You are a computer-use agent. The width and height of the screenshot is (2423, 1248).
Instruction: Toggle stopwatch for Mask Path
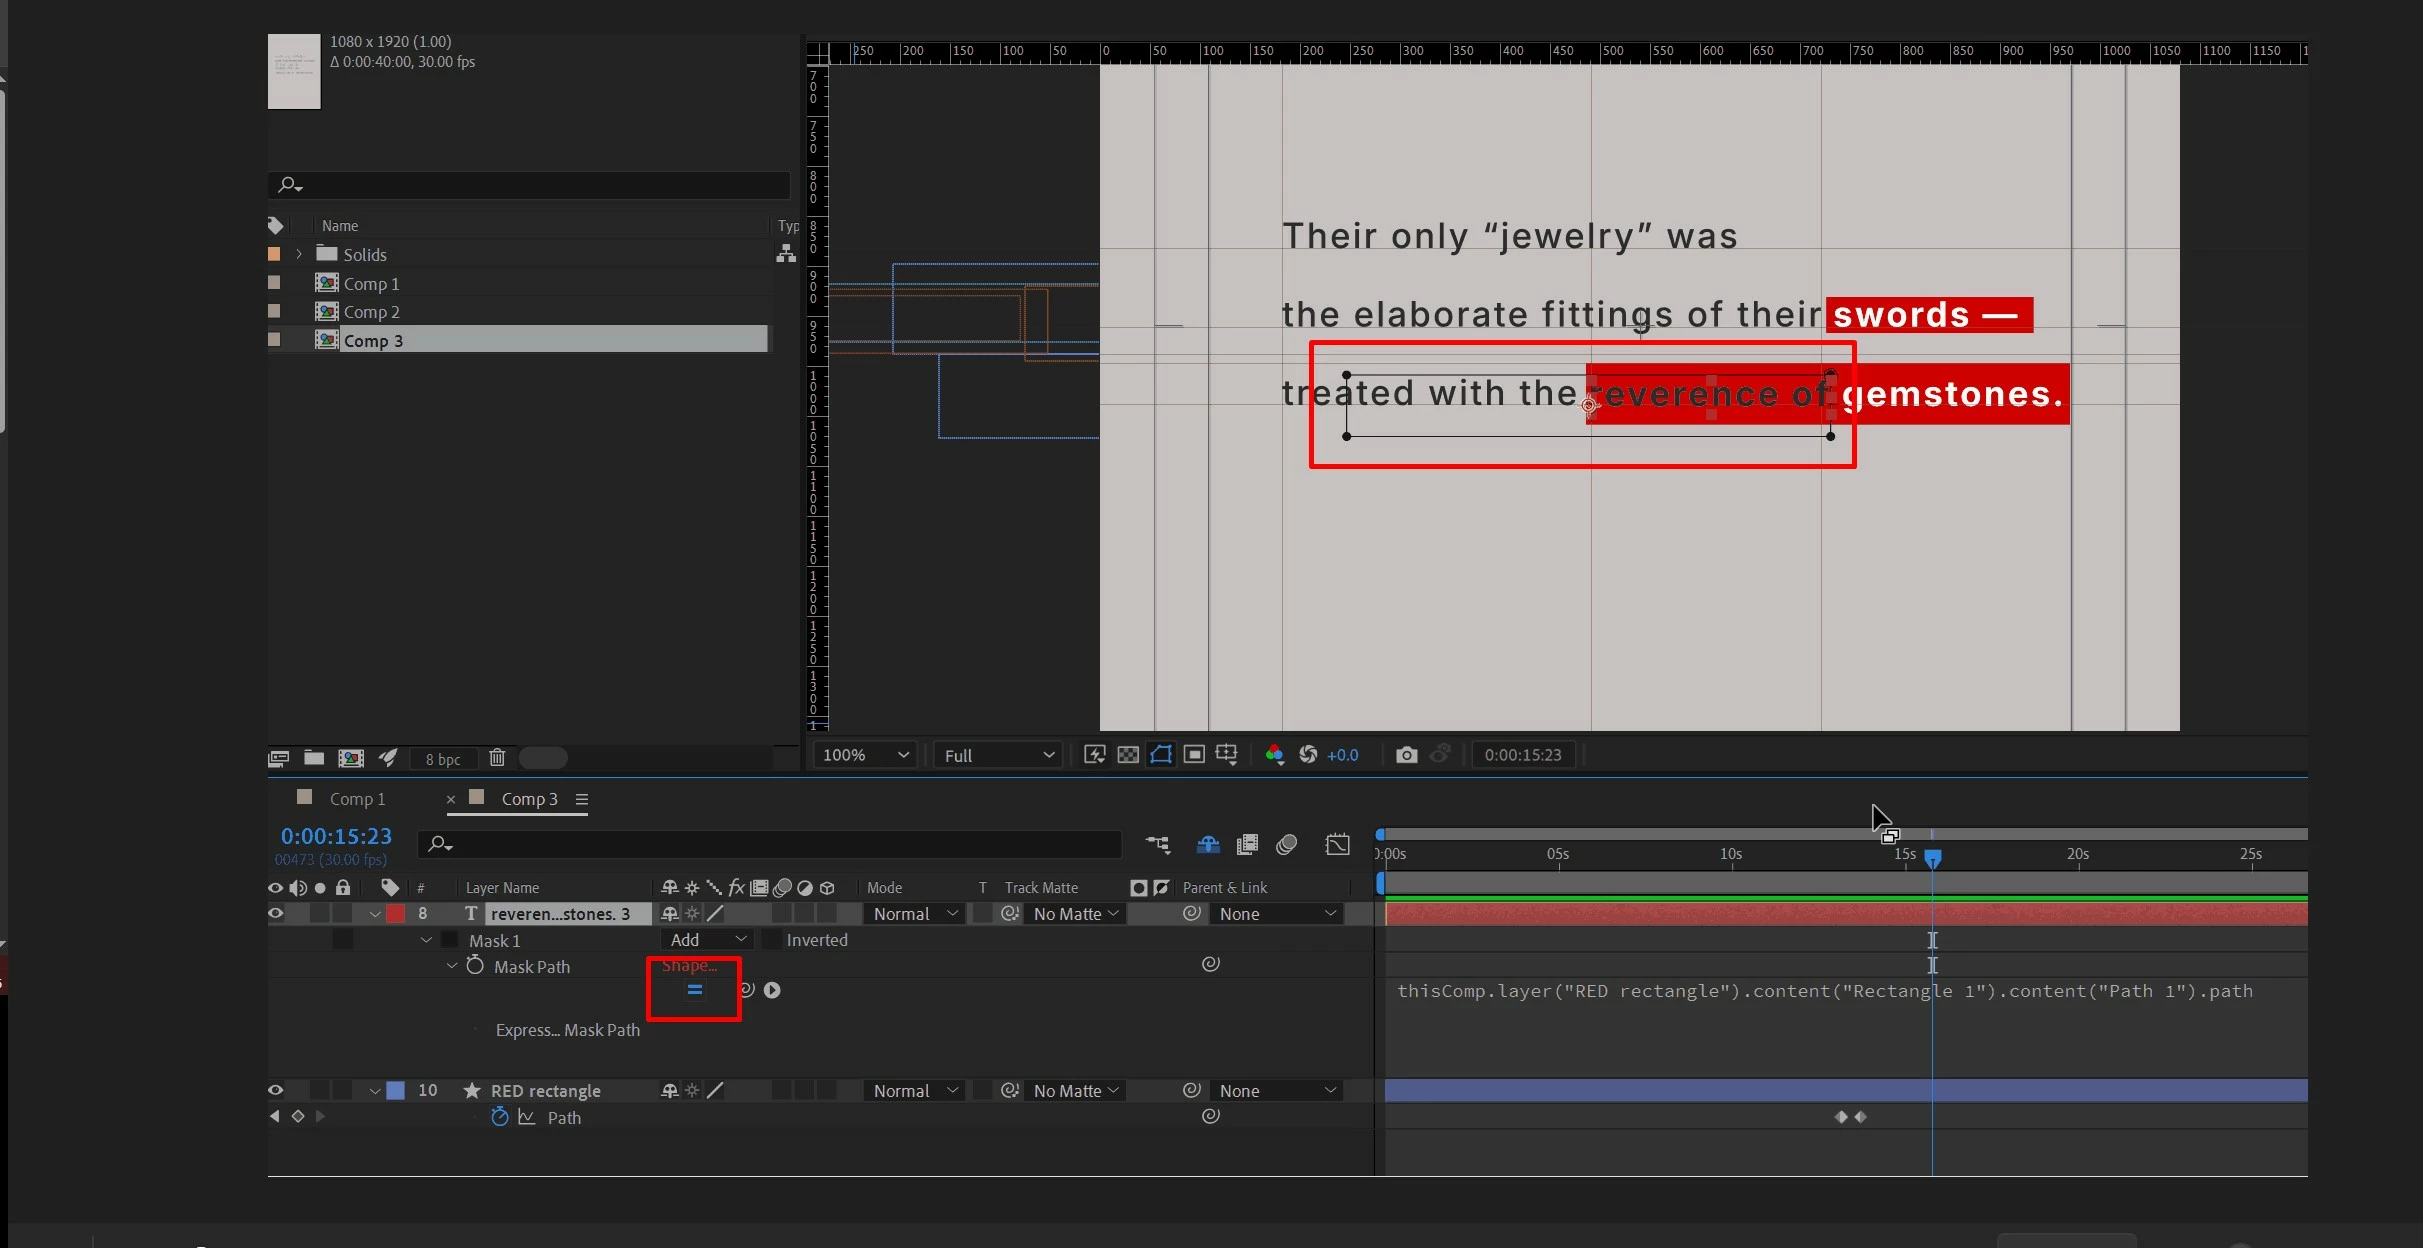[x=475, y=966]
